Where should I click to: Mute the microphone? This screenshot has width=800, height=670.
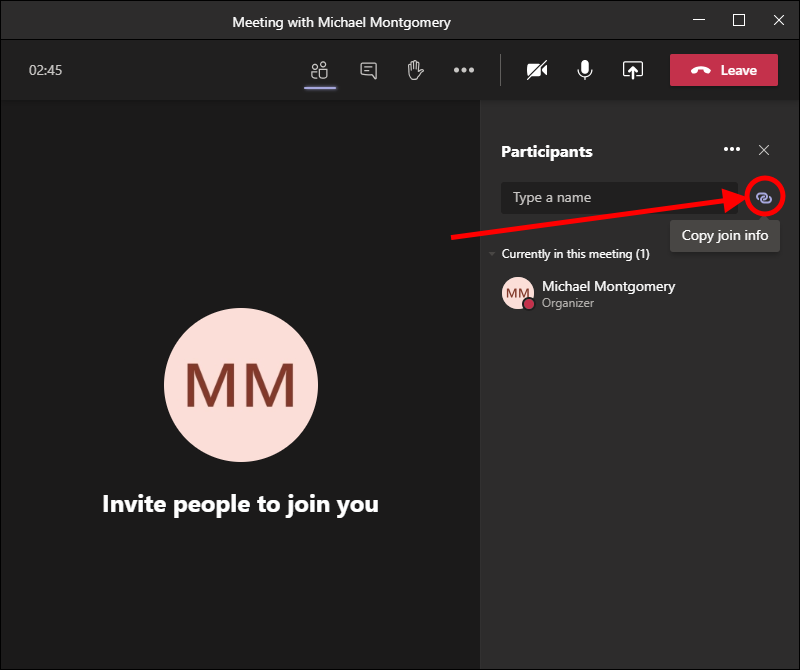point(585,70)
